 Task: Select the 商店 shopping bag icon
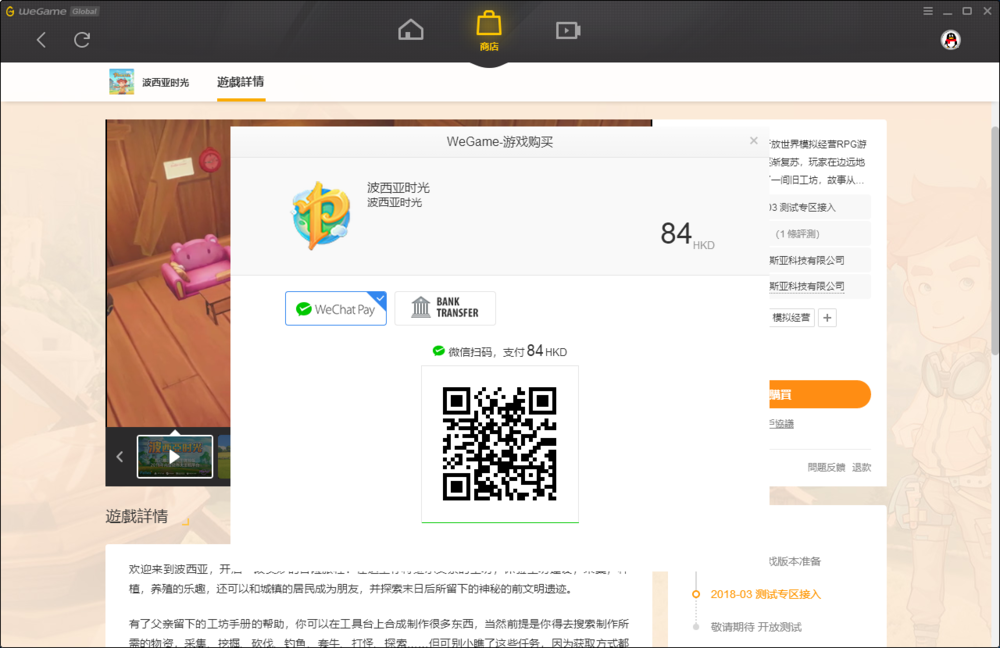pyautogui.click(x=489, y=30)
